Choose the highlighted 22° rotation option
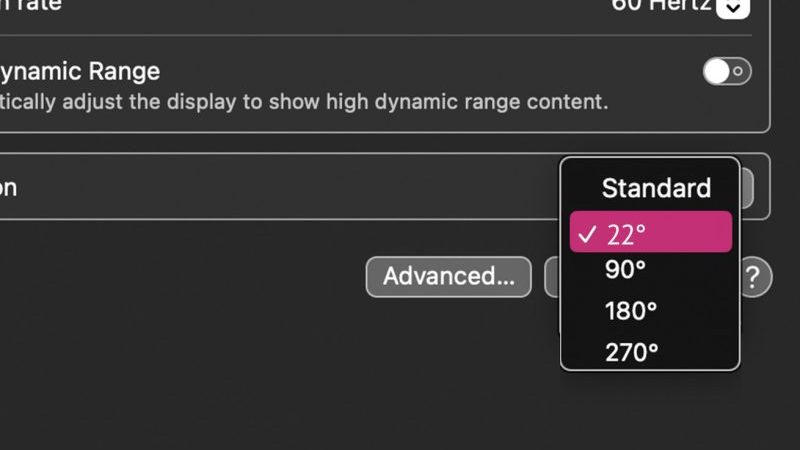Viewport: 800px width, 450px height. (x=651, y=232)
